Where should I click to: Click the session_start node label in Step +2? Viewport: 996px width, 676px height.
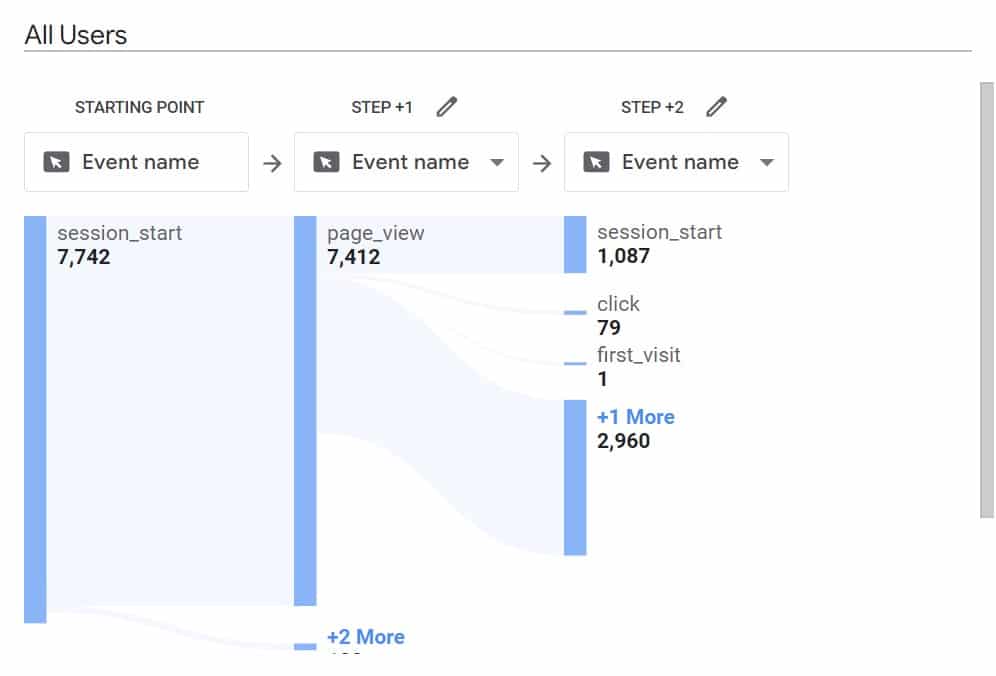[x=659, y=233]
